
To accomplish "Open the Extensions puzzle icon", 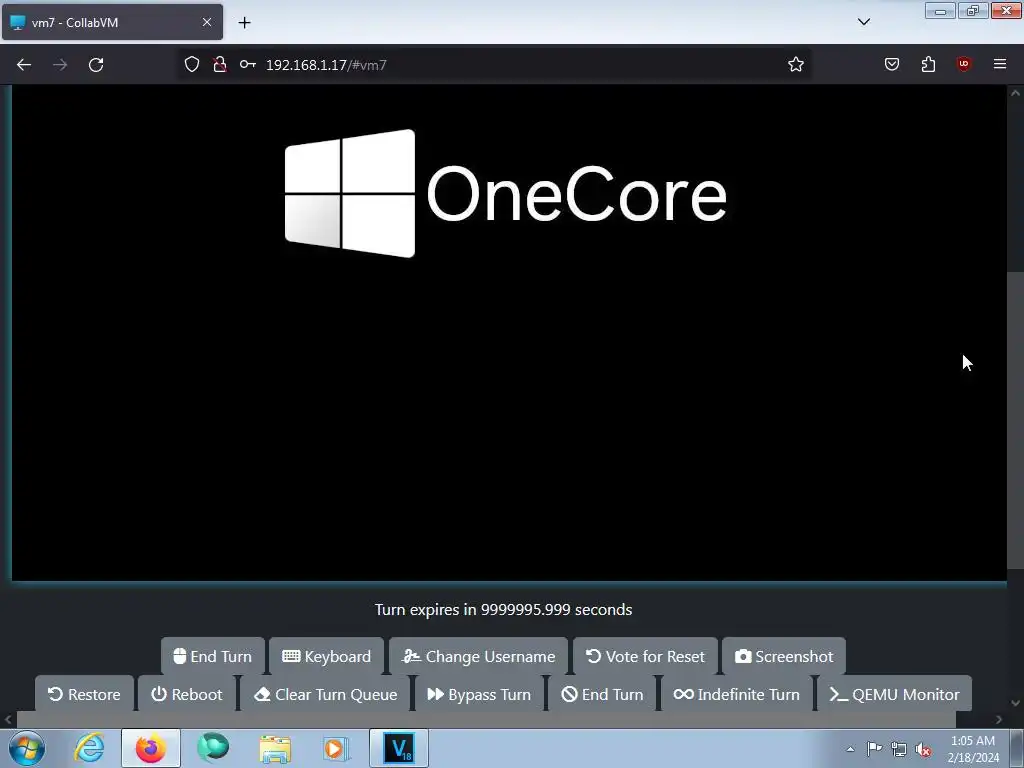I will point(928,64).
